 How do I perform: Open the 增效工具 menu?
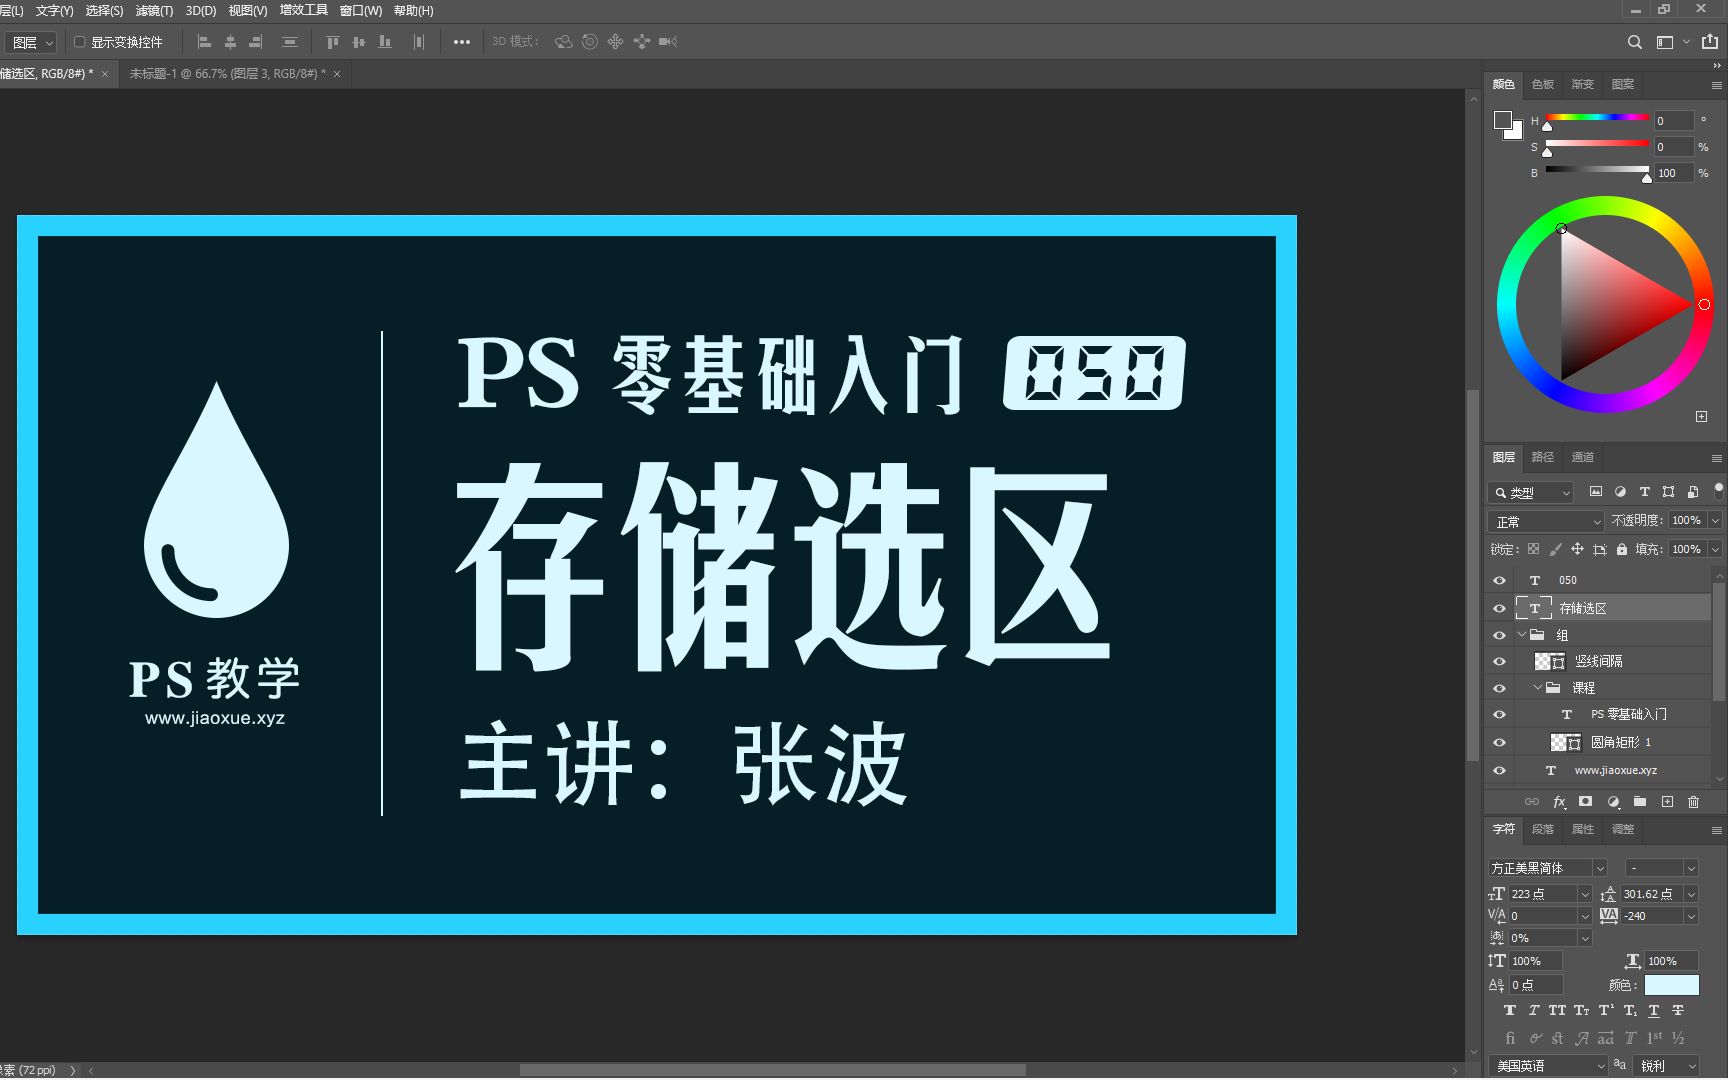click(x=304, y=10)
